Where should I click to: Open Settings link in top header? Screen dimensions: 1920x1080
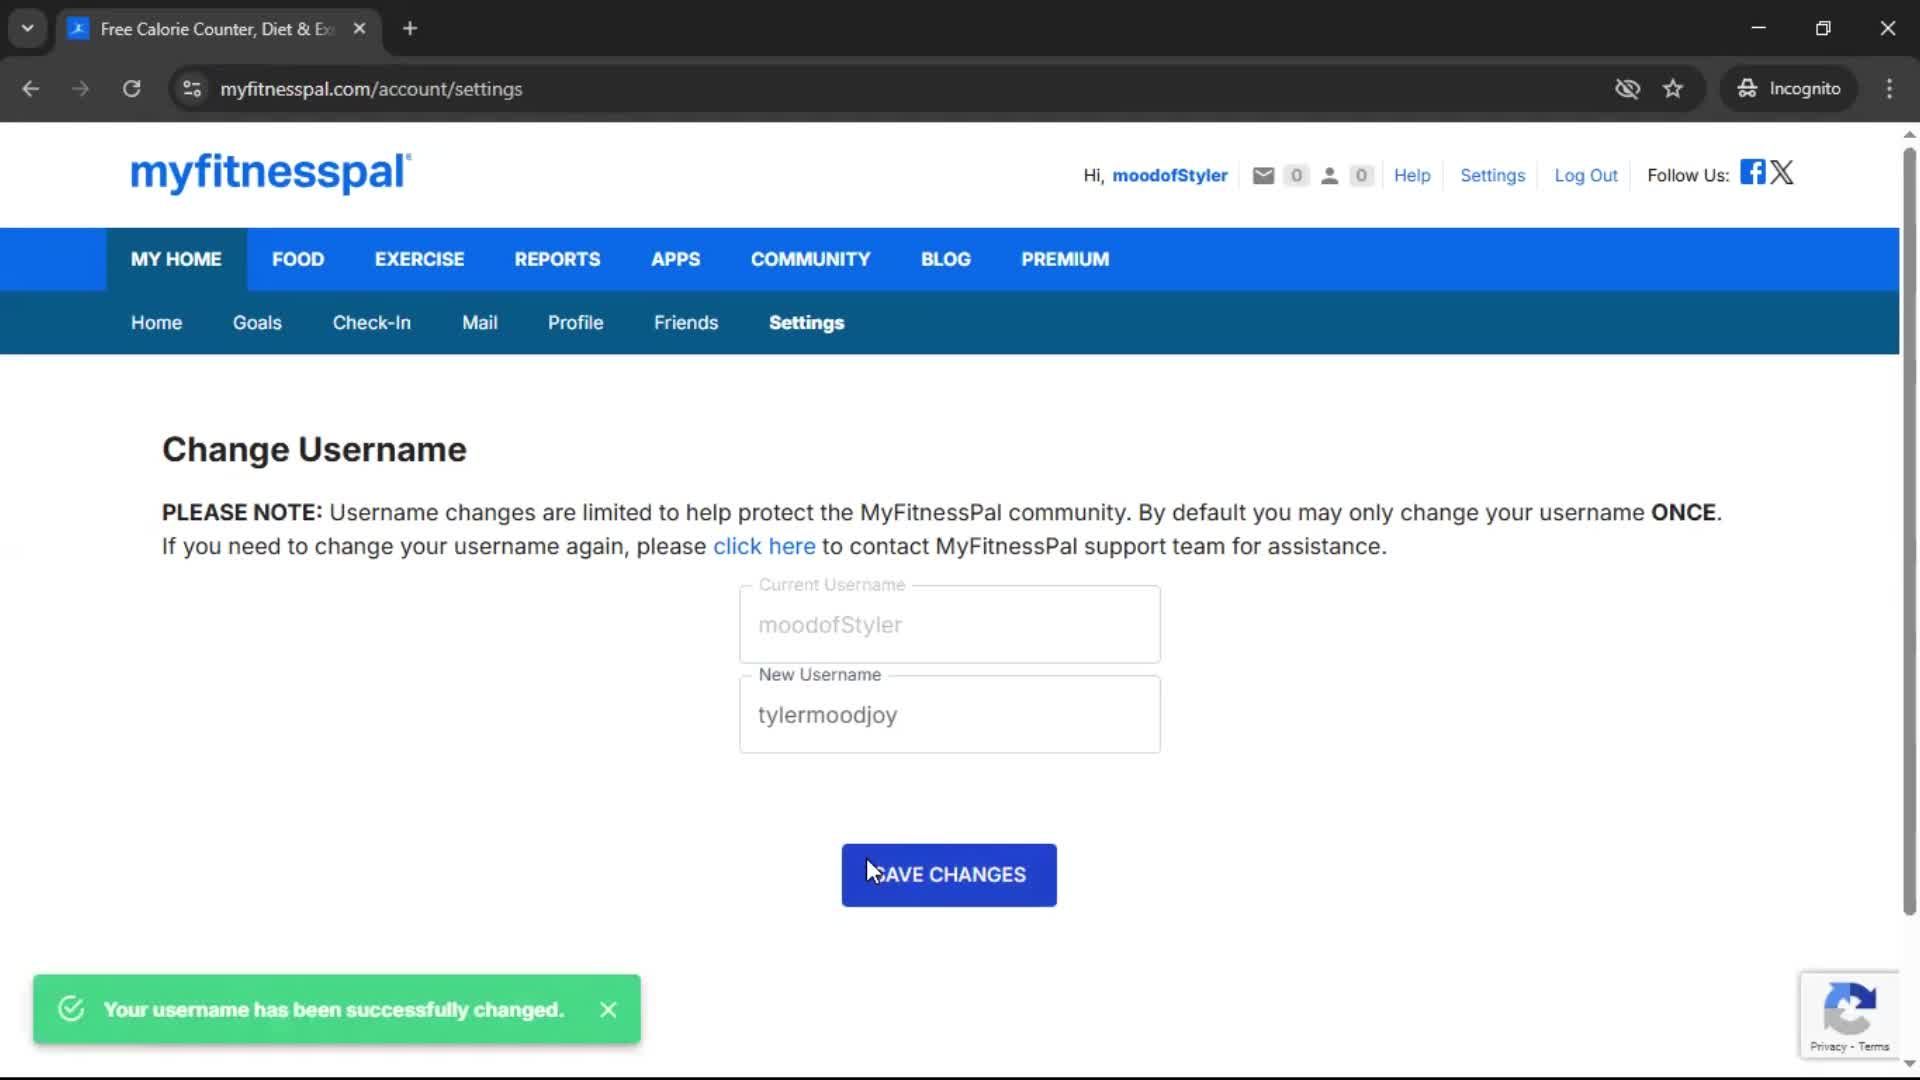[1492, 176]
